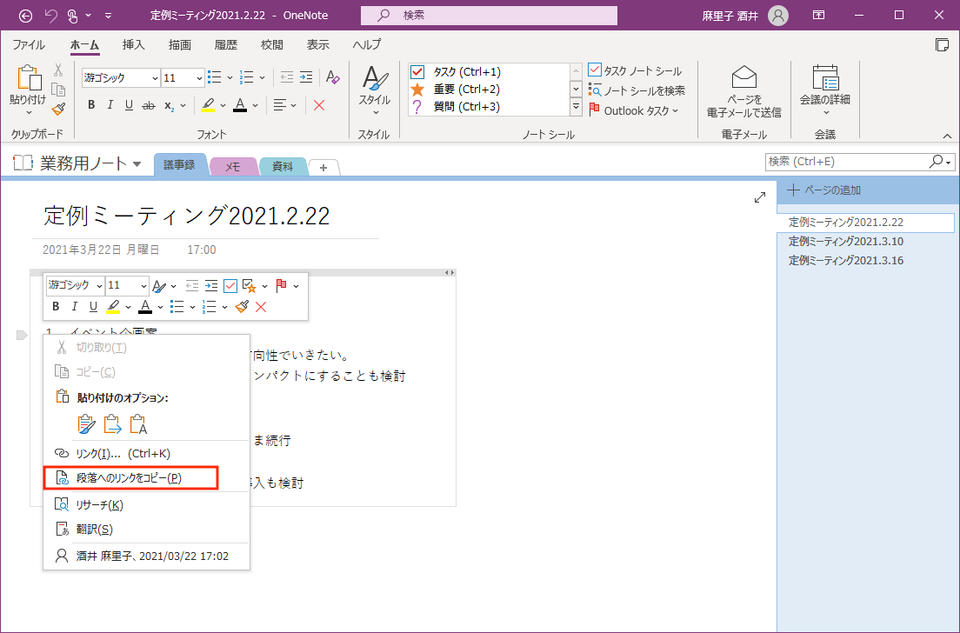Open ribbon font size 11 dropdown
The image size is (960, 633).
[199, 78]
